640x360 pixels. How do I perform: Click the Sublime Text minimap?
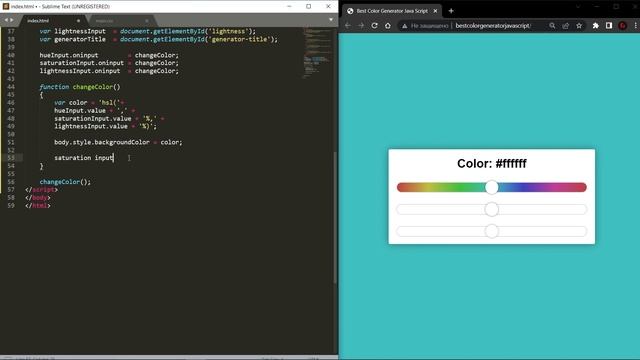[x=317, y=53]
